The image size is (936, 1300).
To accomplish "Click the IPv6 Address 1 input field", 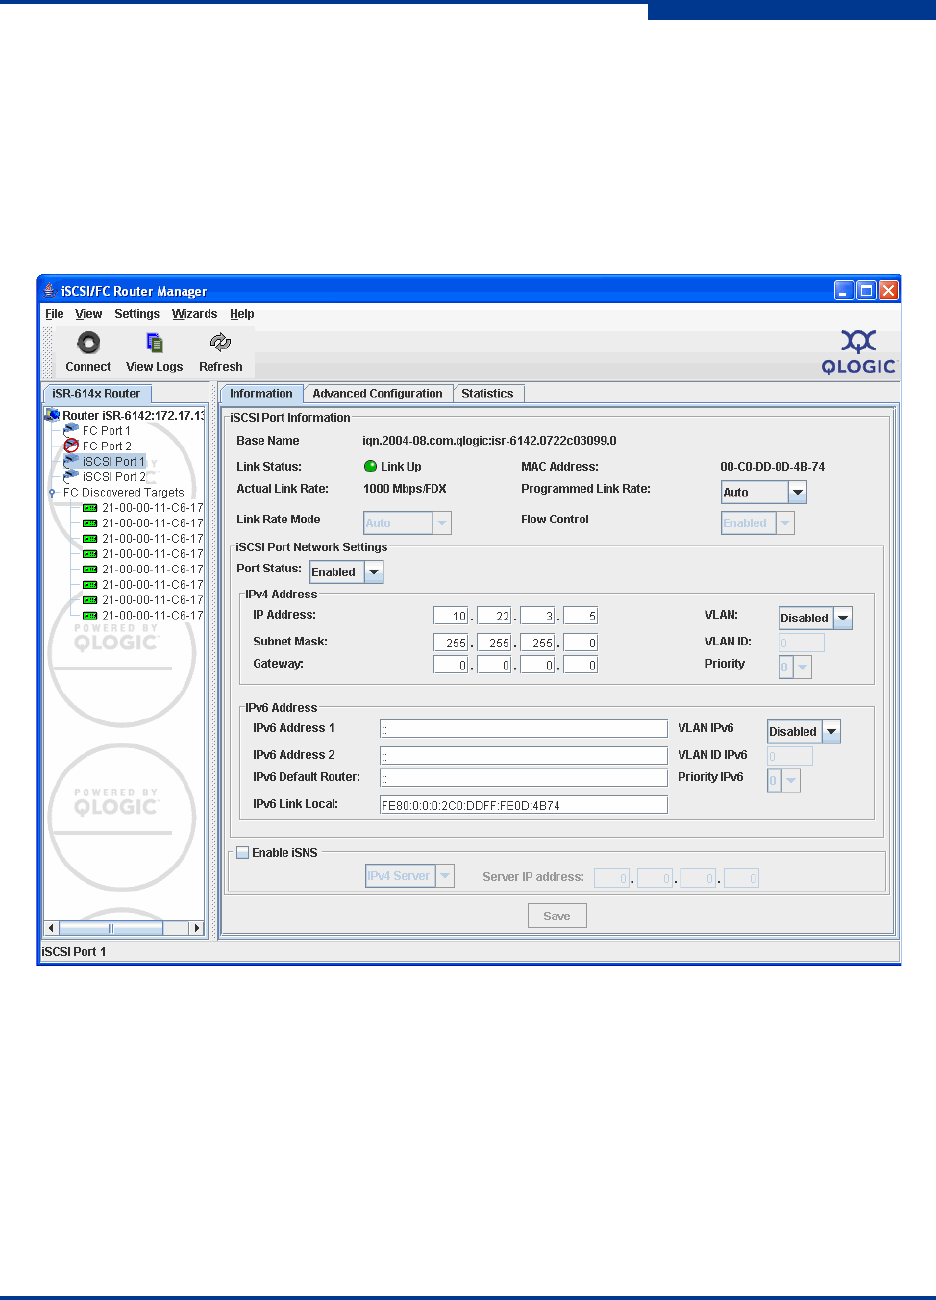I will coord(523,729).
